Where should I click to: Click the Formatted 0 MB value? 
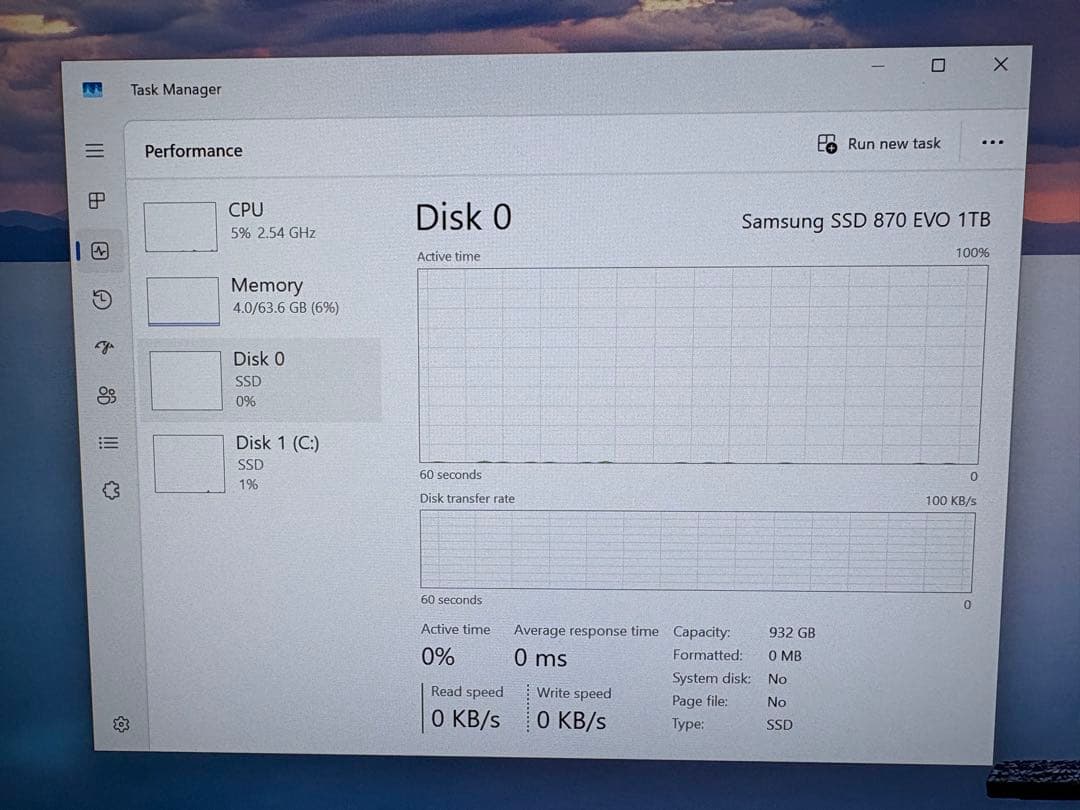pyautogui.click(x=785, y=656)
